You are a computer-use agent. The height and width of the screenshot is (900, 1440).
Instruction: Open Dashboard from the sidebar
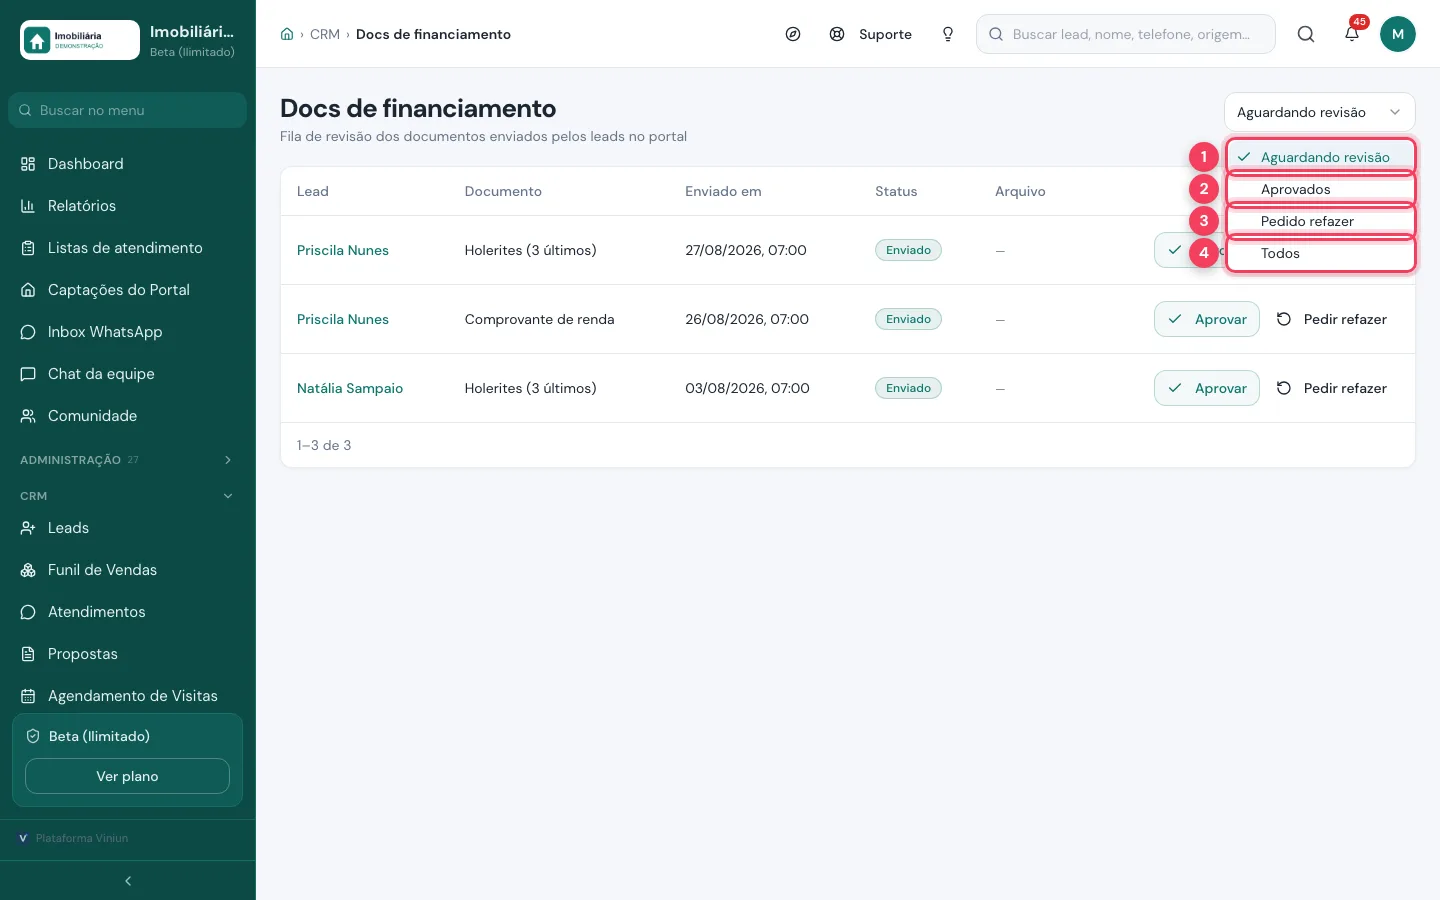tap(128, 164)
